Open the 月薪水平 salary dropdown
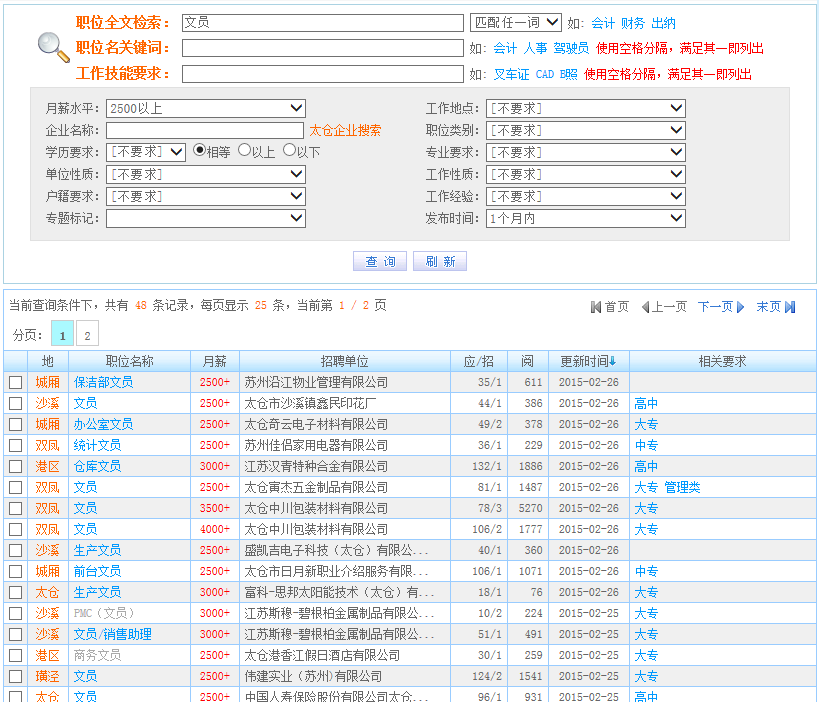 (x=205, y=108)
